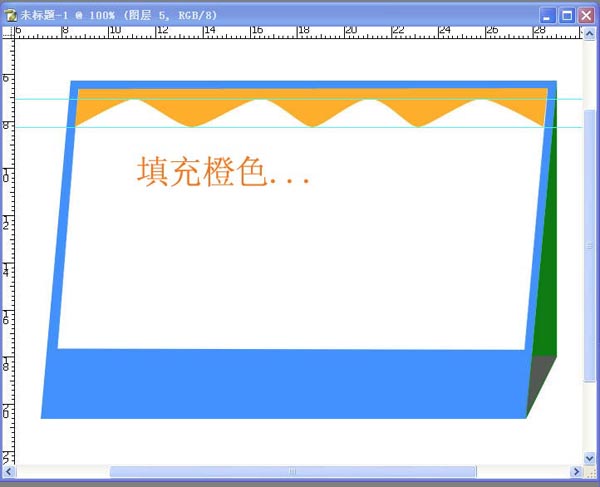Click the document icon in the title bar

coord(11,15)
